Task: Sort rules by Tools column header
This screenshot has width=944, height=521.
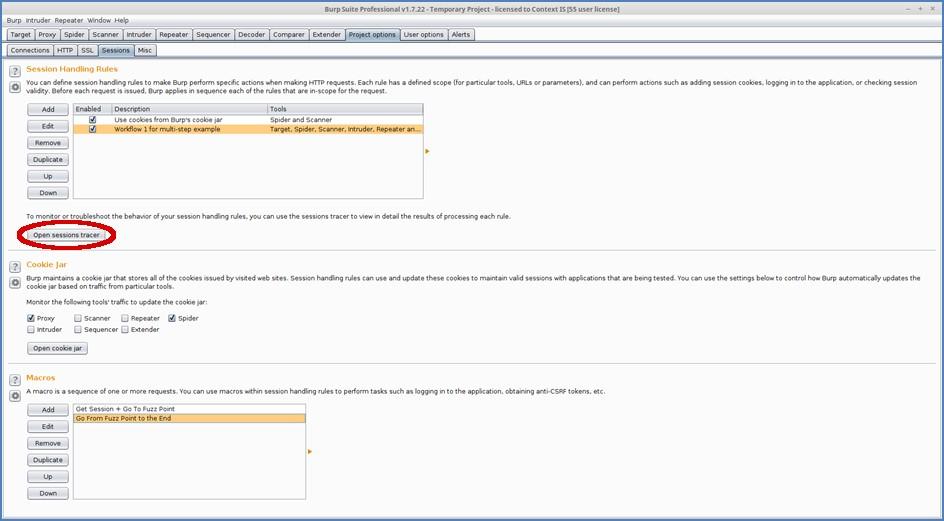Action: [345, 109]
